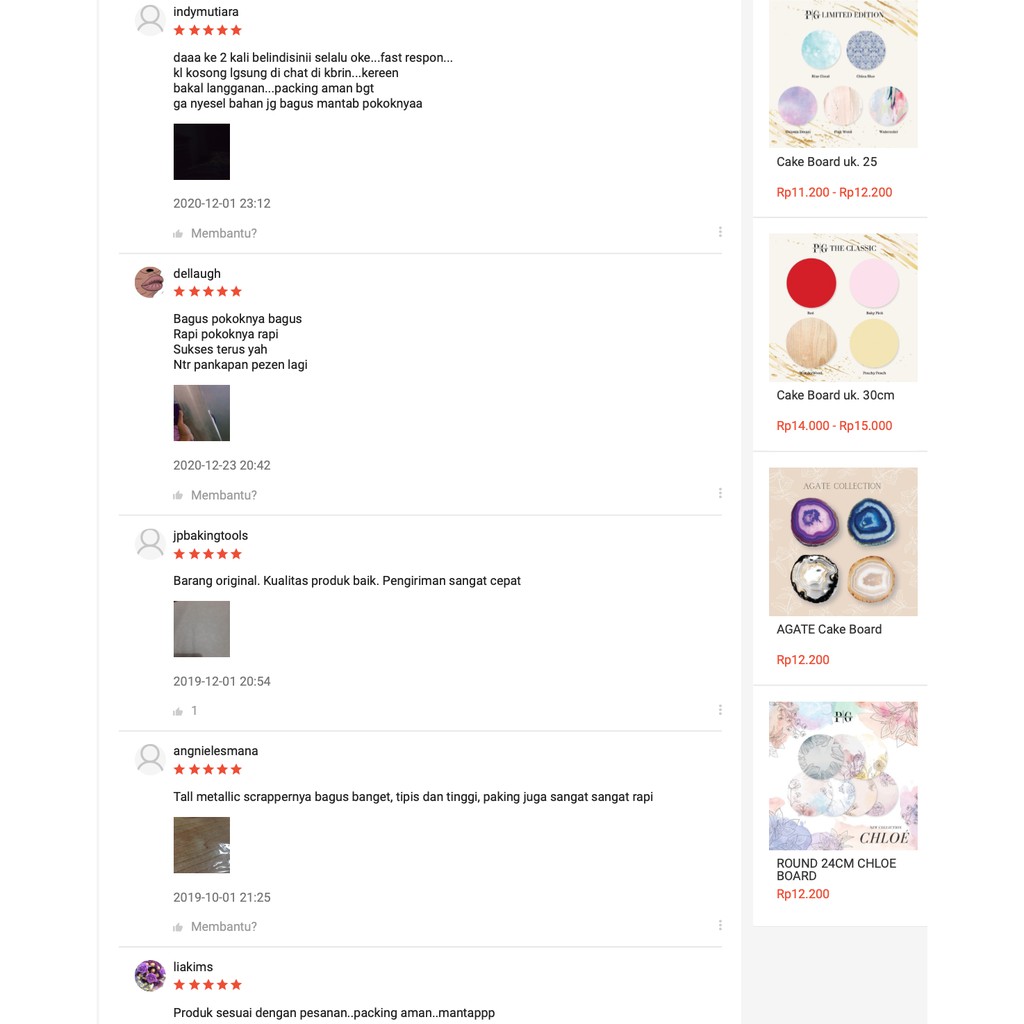This screenshot has width=1024, height=1024.
Task: Open the three-dot menu on angnielesmana's review
Action: [720, 926]
